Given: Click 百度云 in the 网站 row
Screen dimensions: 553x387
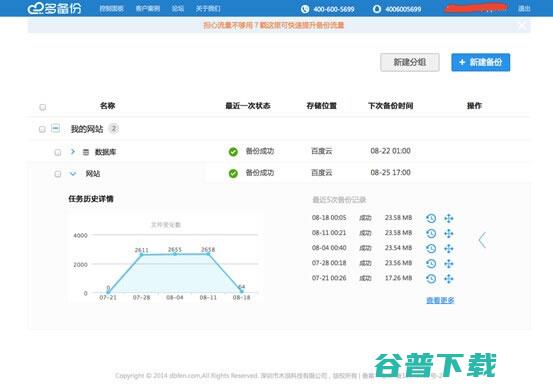Looking at the screenshot, I should [x=322, y=173].
